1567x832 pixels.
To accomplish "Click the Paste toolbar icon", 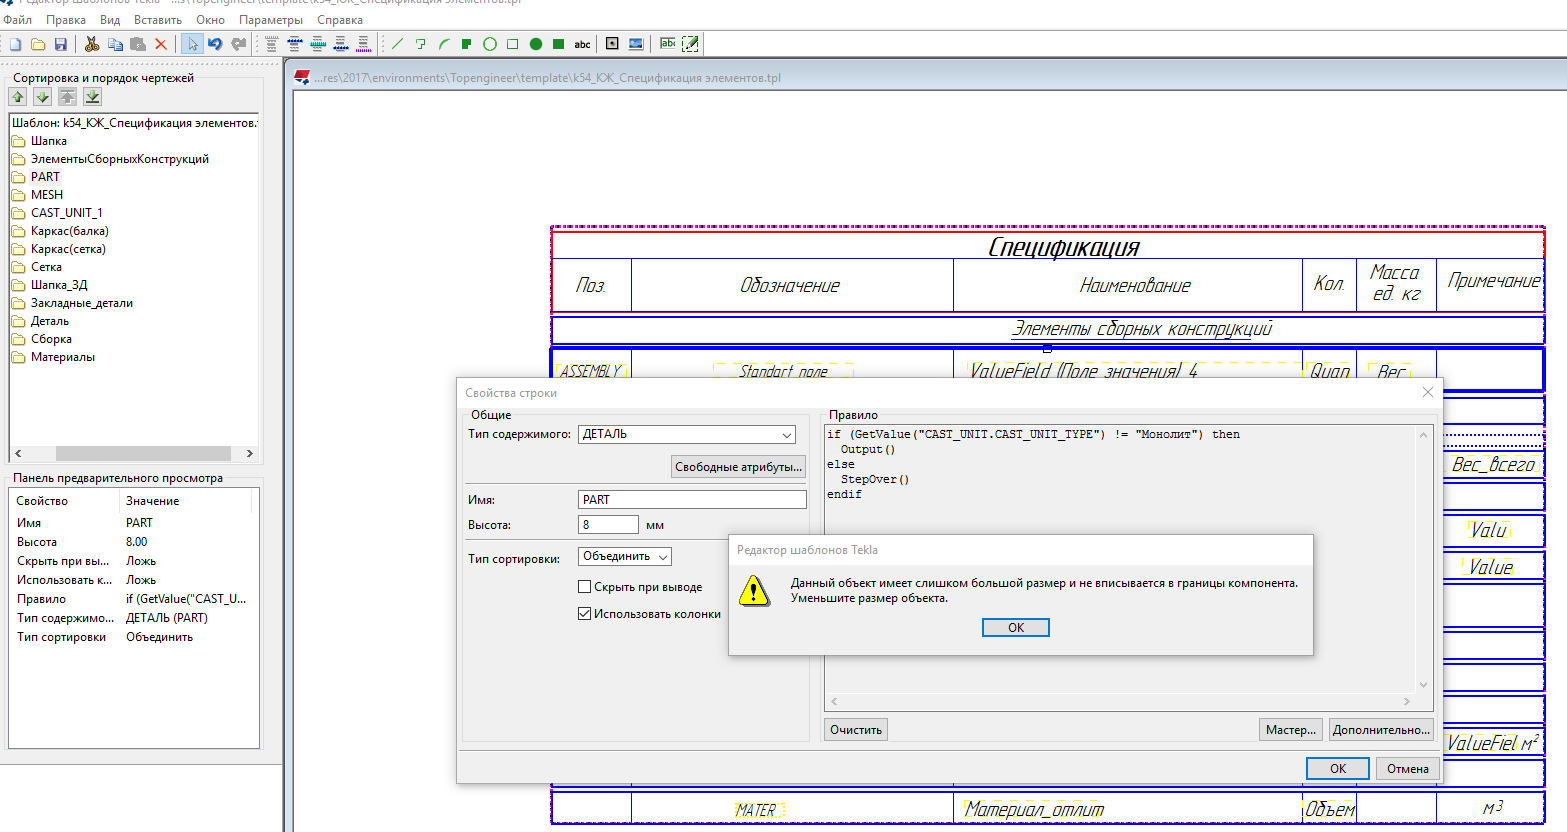I will (138, 44).
